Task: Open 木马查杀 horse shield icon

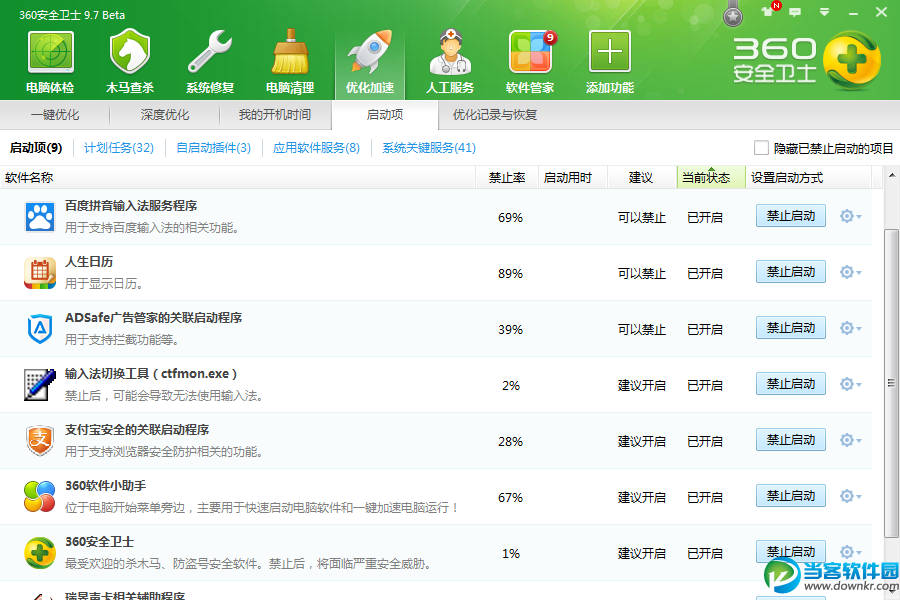Action: coord(130,53)
